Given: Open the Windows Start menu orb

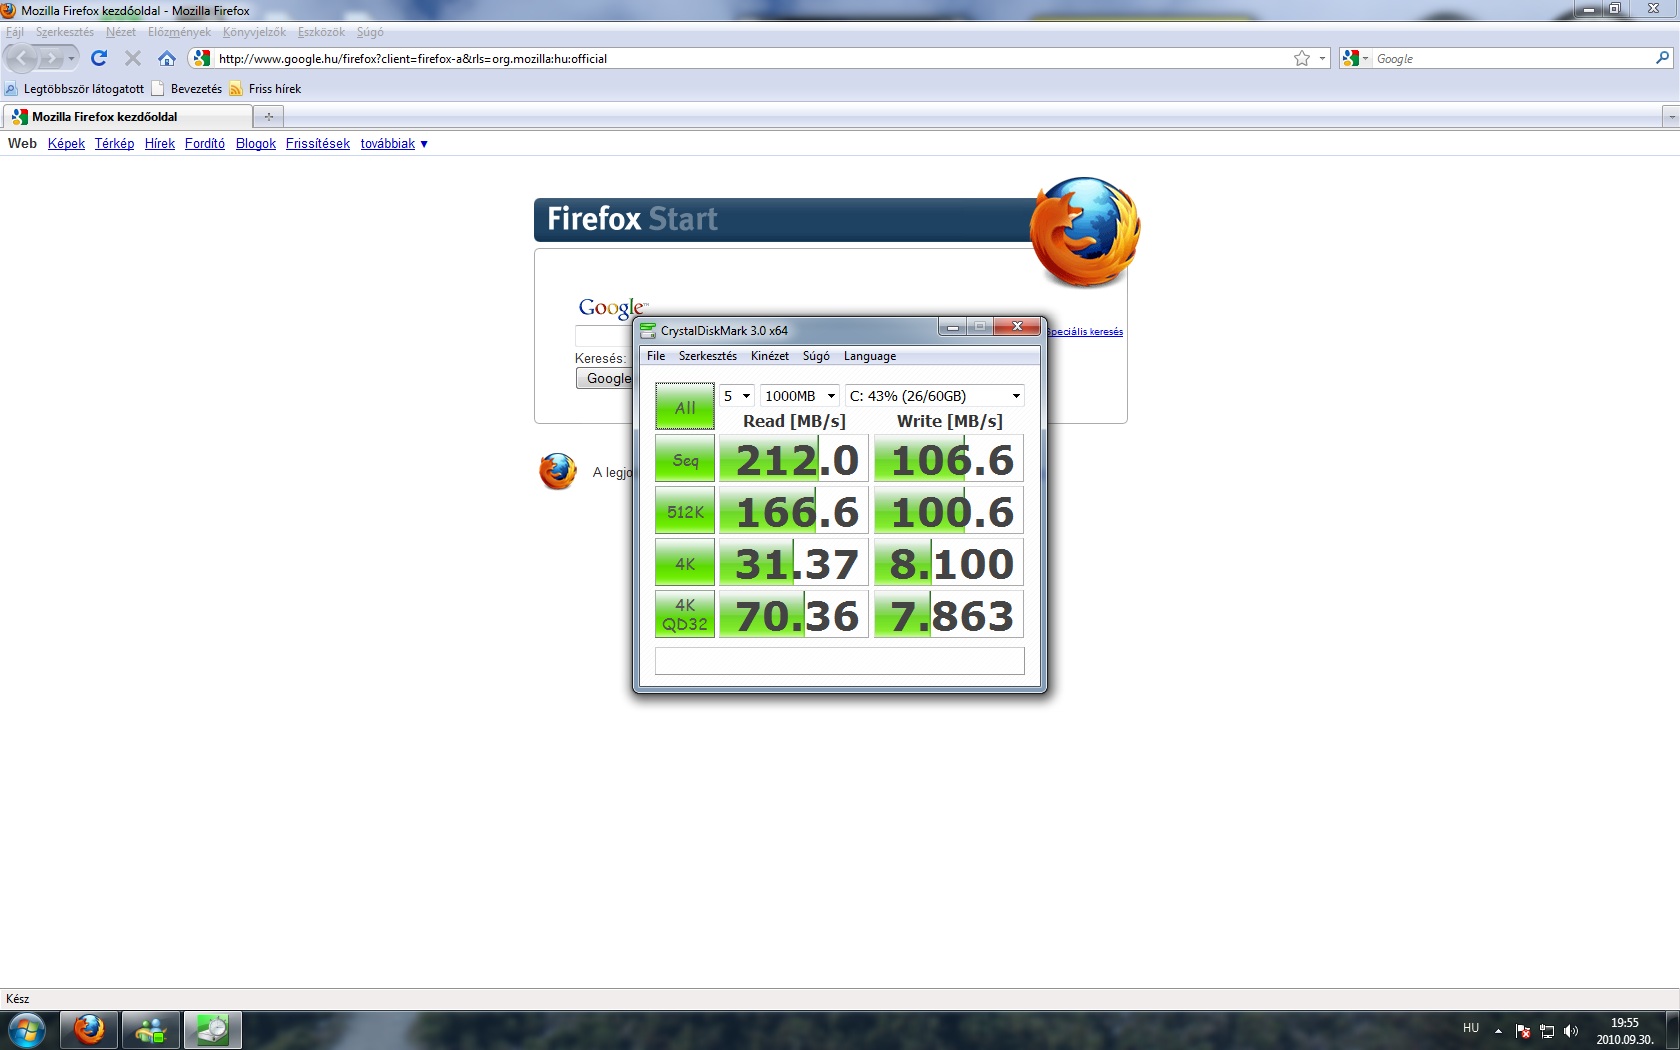Looking at the screenshot, I should click(27, 1030).
